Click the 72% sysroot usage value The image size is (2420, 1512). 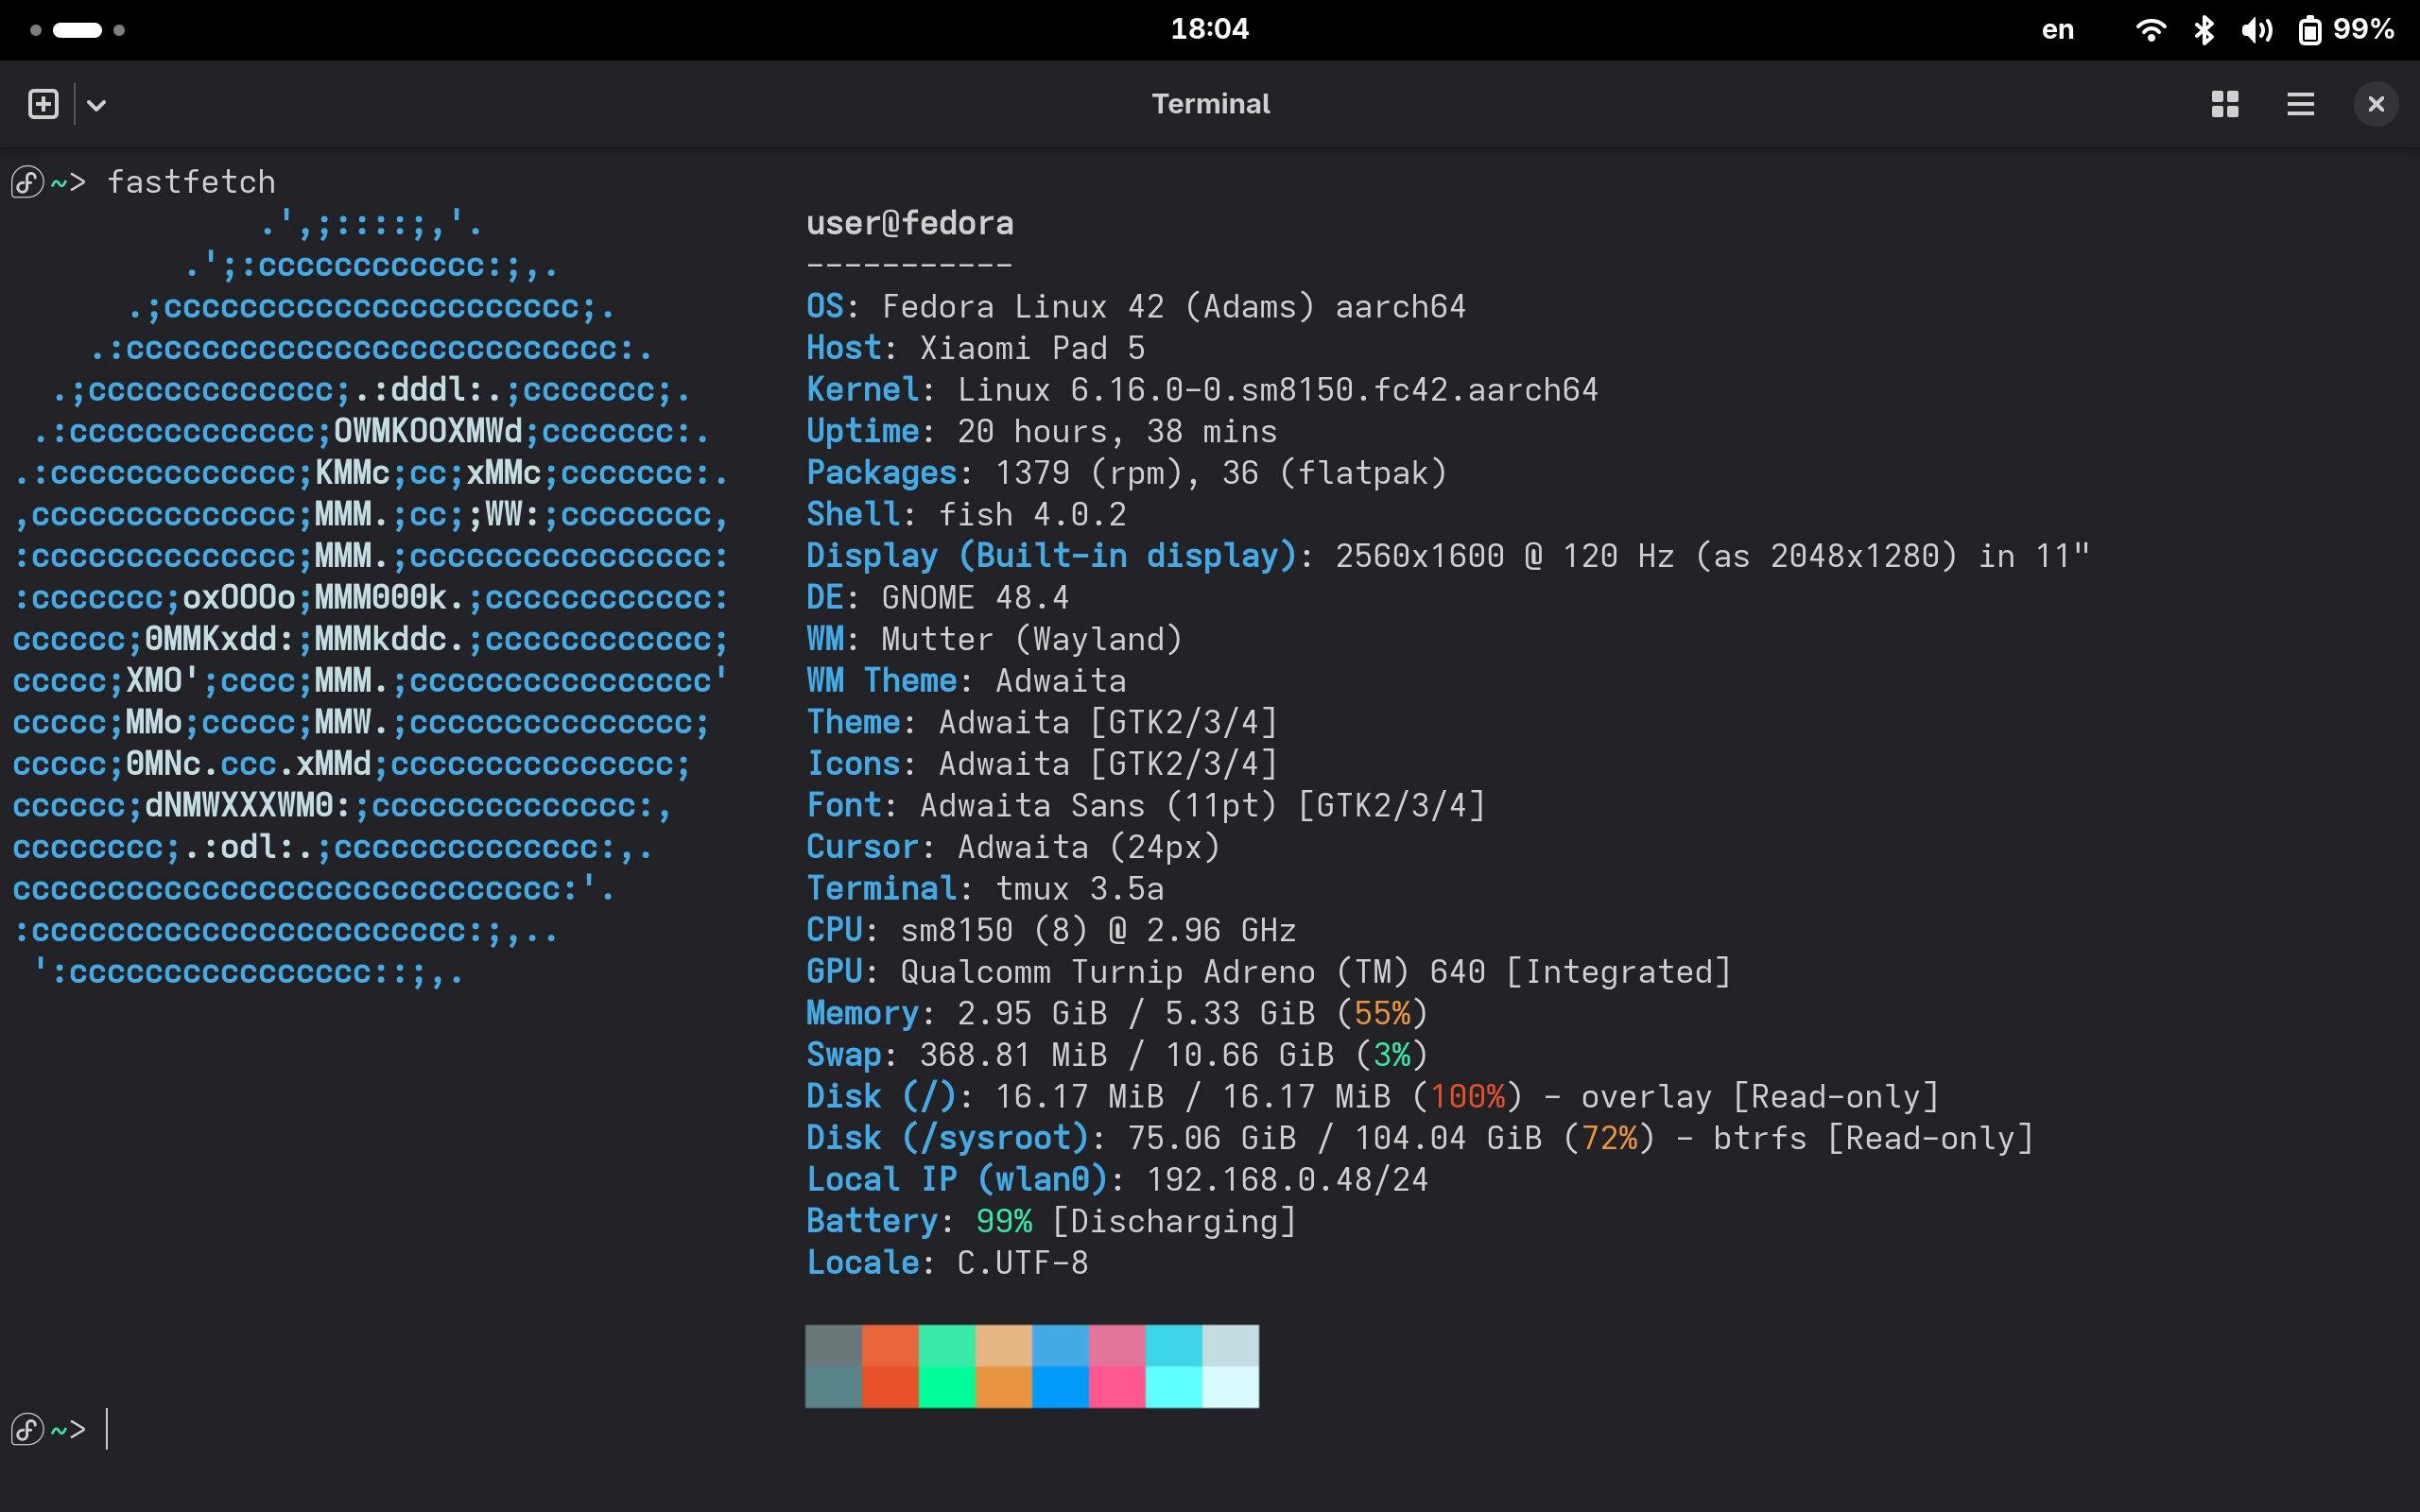(x=1609, y=1138)
